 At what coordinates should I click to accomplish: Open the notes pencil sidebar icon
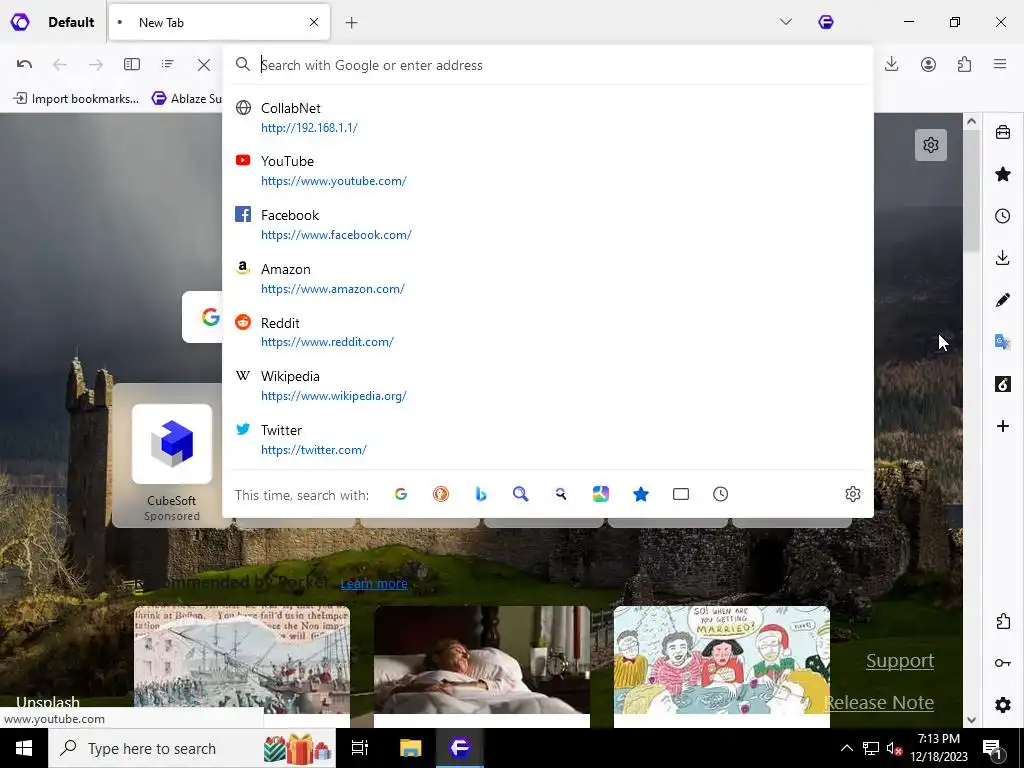click(1002, 300)
